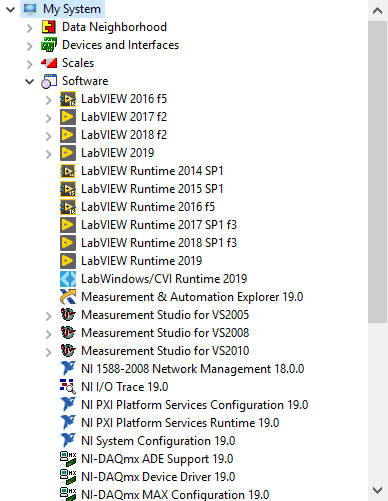
Task: Select the LabVIEW Runtime 2014 SP1 text
Action: (x=152, y=171)
